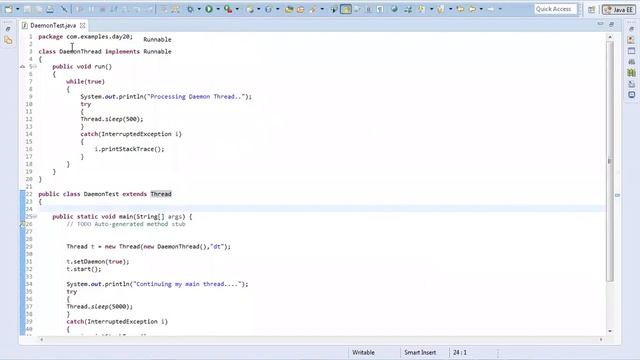The width and height of the screenshot is (640, 360).
Task: Click the '24 : 1' cursor position status
Action: pyautogui.click(x=460, y=352)
